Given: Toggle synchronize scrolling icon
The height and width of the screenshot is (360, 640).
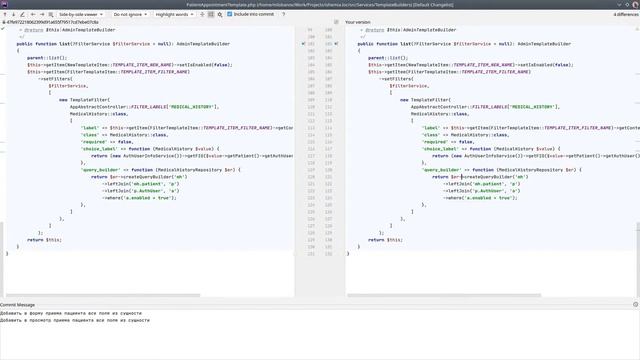Looking at the screenshot, I should pos(211,14).
